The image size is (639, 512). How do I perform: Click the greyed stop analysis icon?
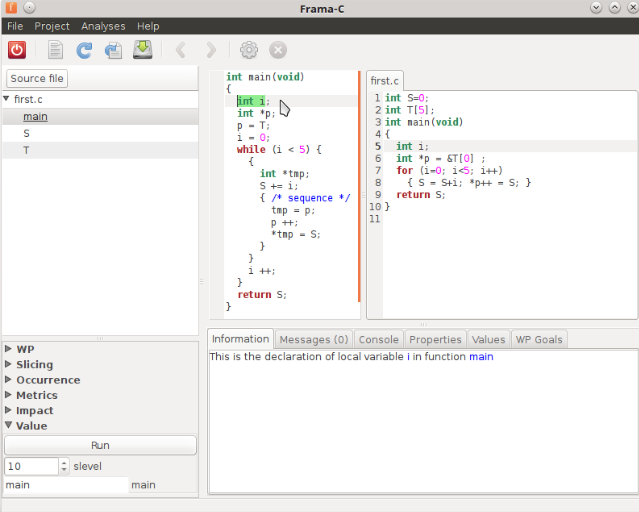(x=278, y=49)
